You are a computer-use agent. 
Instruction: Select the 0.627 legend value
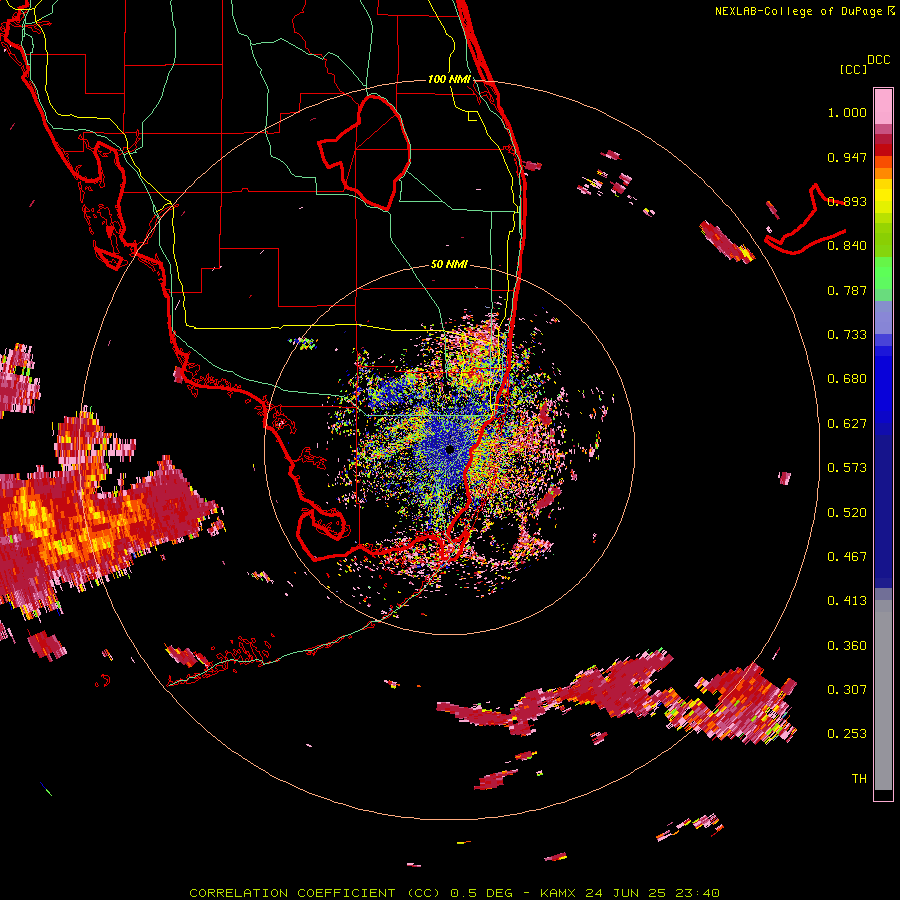pyautogui.click(x=847, y=424)
